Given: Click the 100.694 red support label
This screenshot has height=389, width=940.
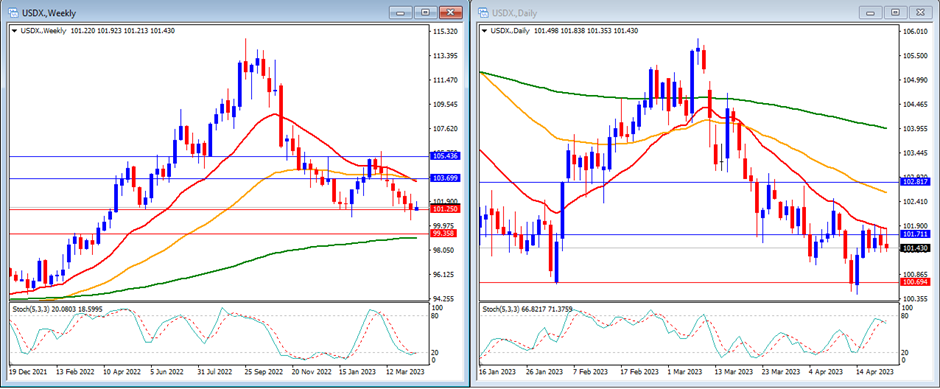Looking at the screenshot, I should pyautogui.click(x=915, y=282).
